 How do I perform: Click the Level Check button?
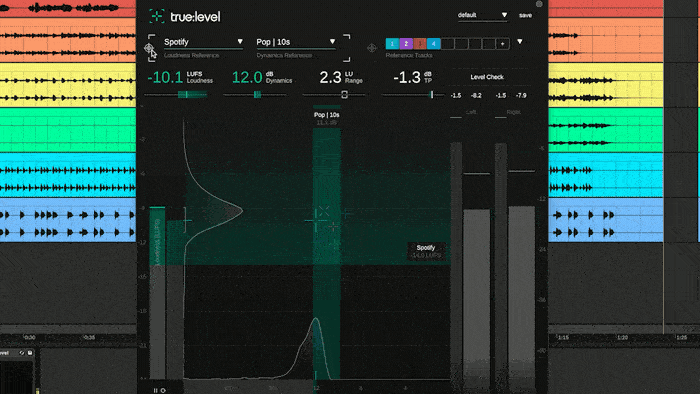[487, 77]
